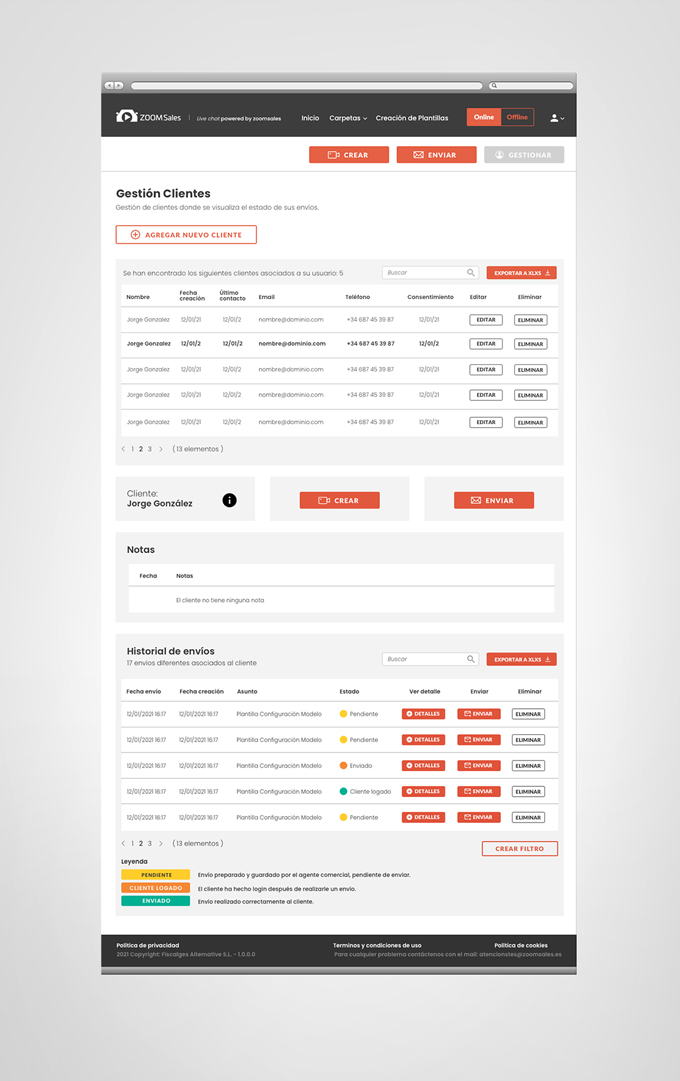Viewport: 680px width, 1081px height.
Task: Open the Política de privacidad footer link
Action: click(148, 944)
